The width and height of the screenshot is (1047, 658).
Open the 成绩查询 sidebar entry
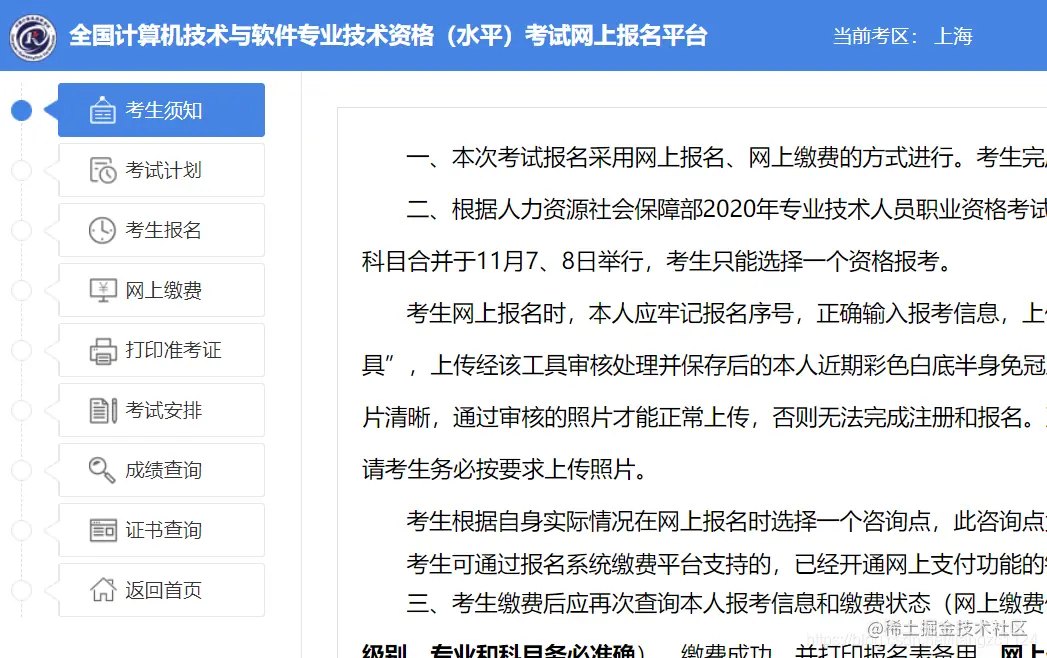point(160,470)
